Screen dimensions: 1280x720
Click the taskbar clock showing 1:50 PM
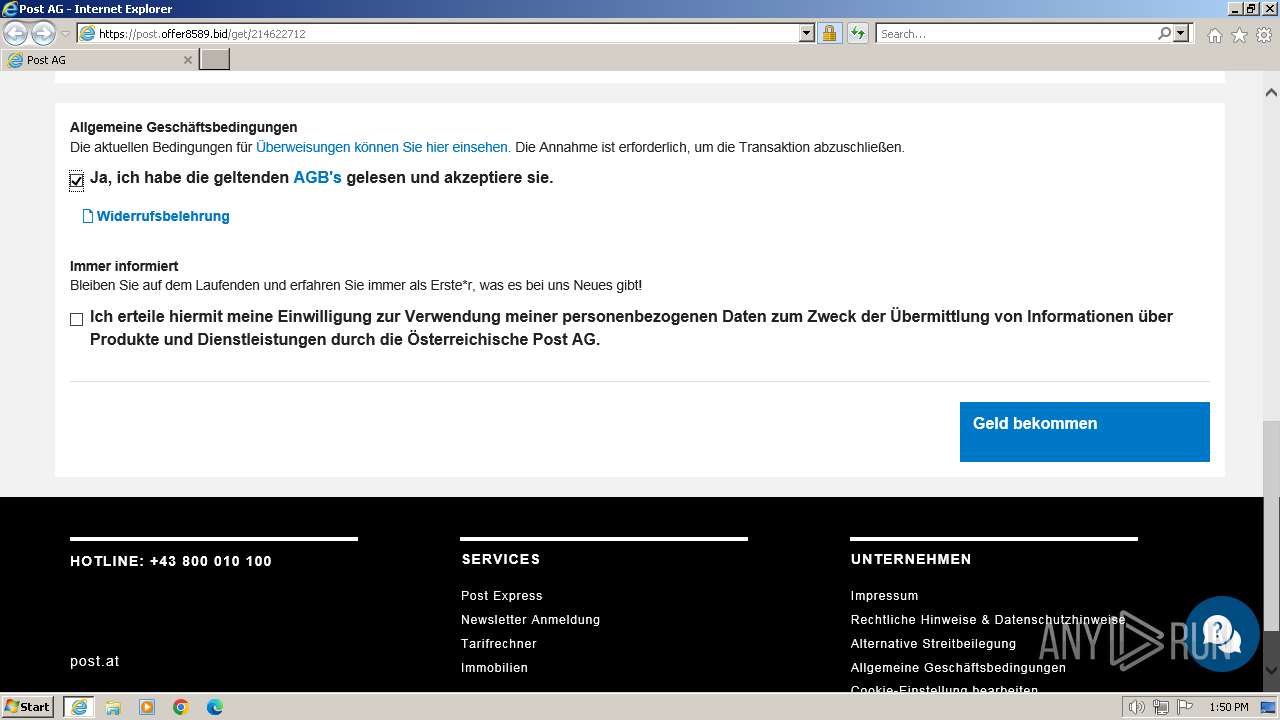1228,707
